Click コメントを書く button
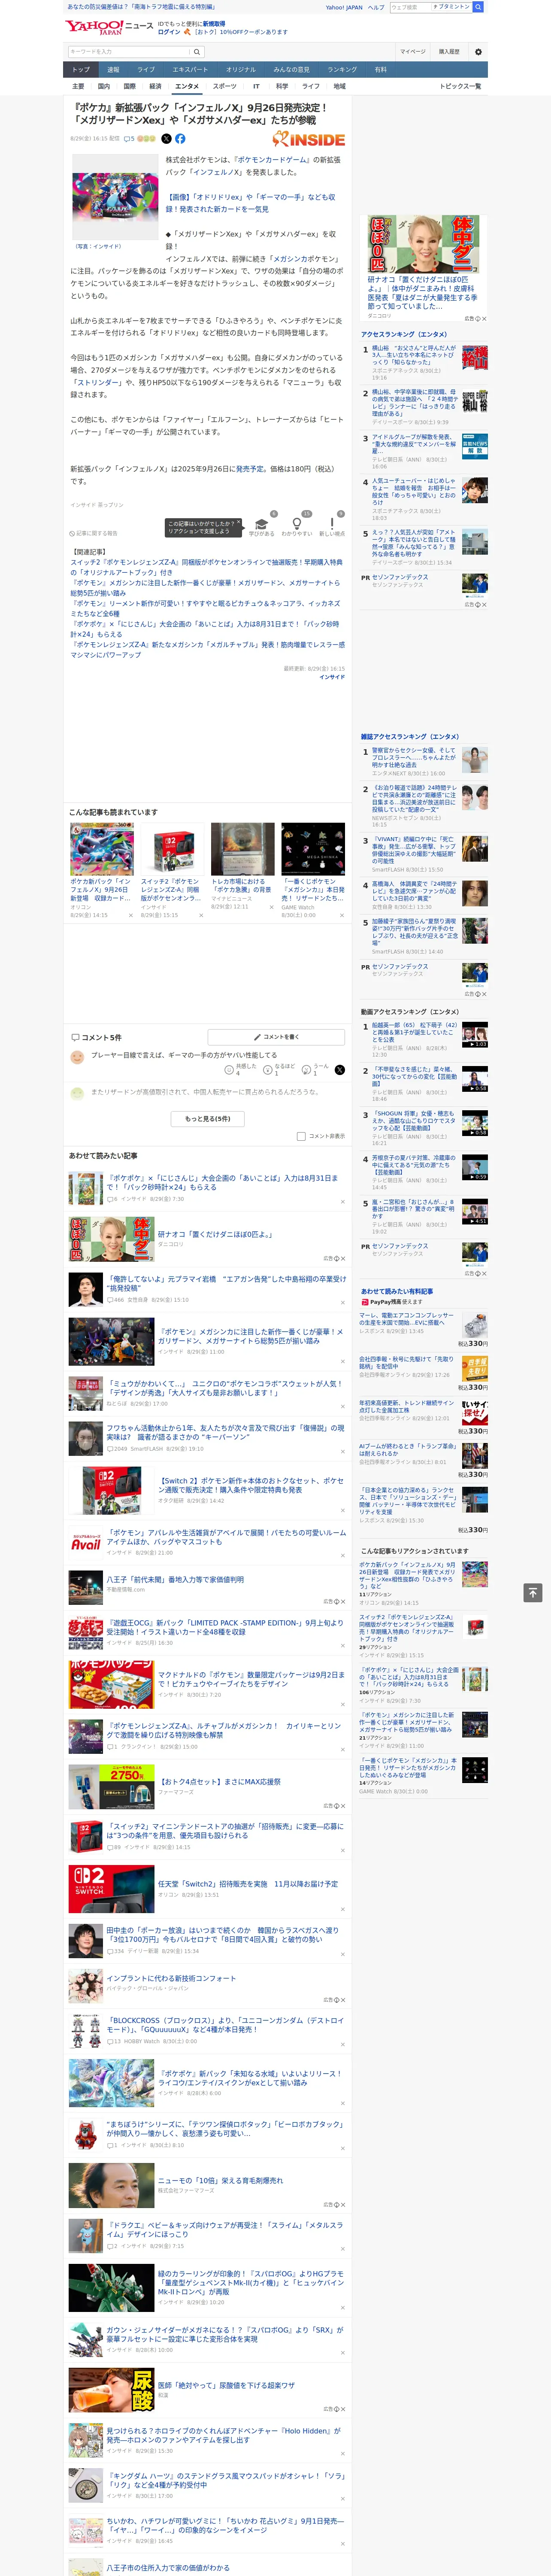The height and width of the screenshot is (2576, 551). point(277,1037)
